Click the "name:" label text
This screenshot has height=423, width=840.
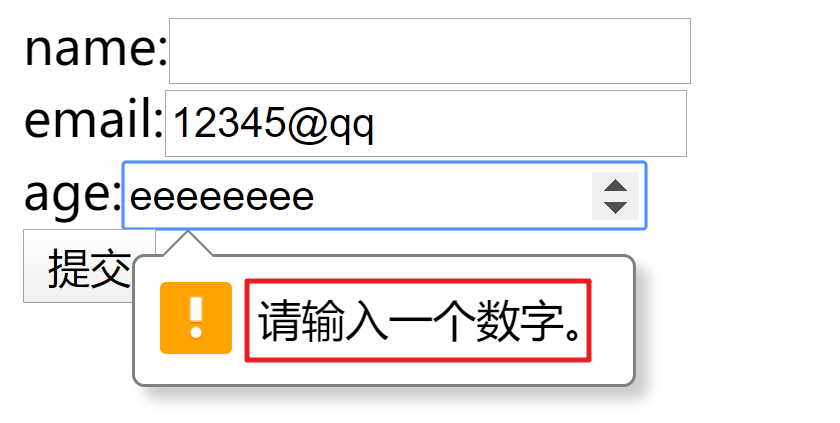[96, 48]
